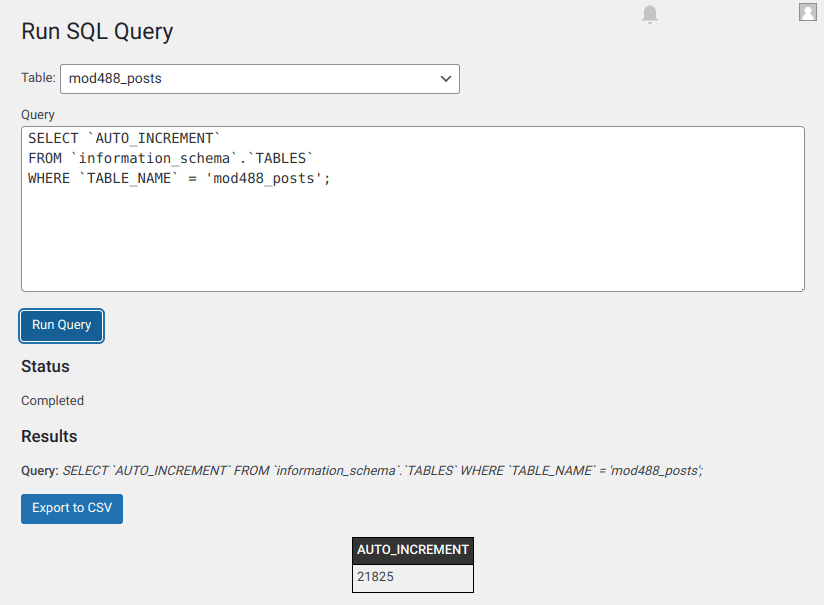Click the Run Query button
824x605 pixels.
click(x=61, y=325)
